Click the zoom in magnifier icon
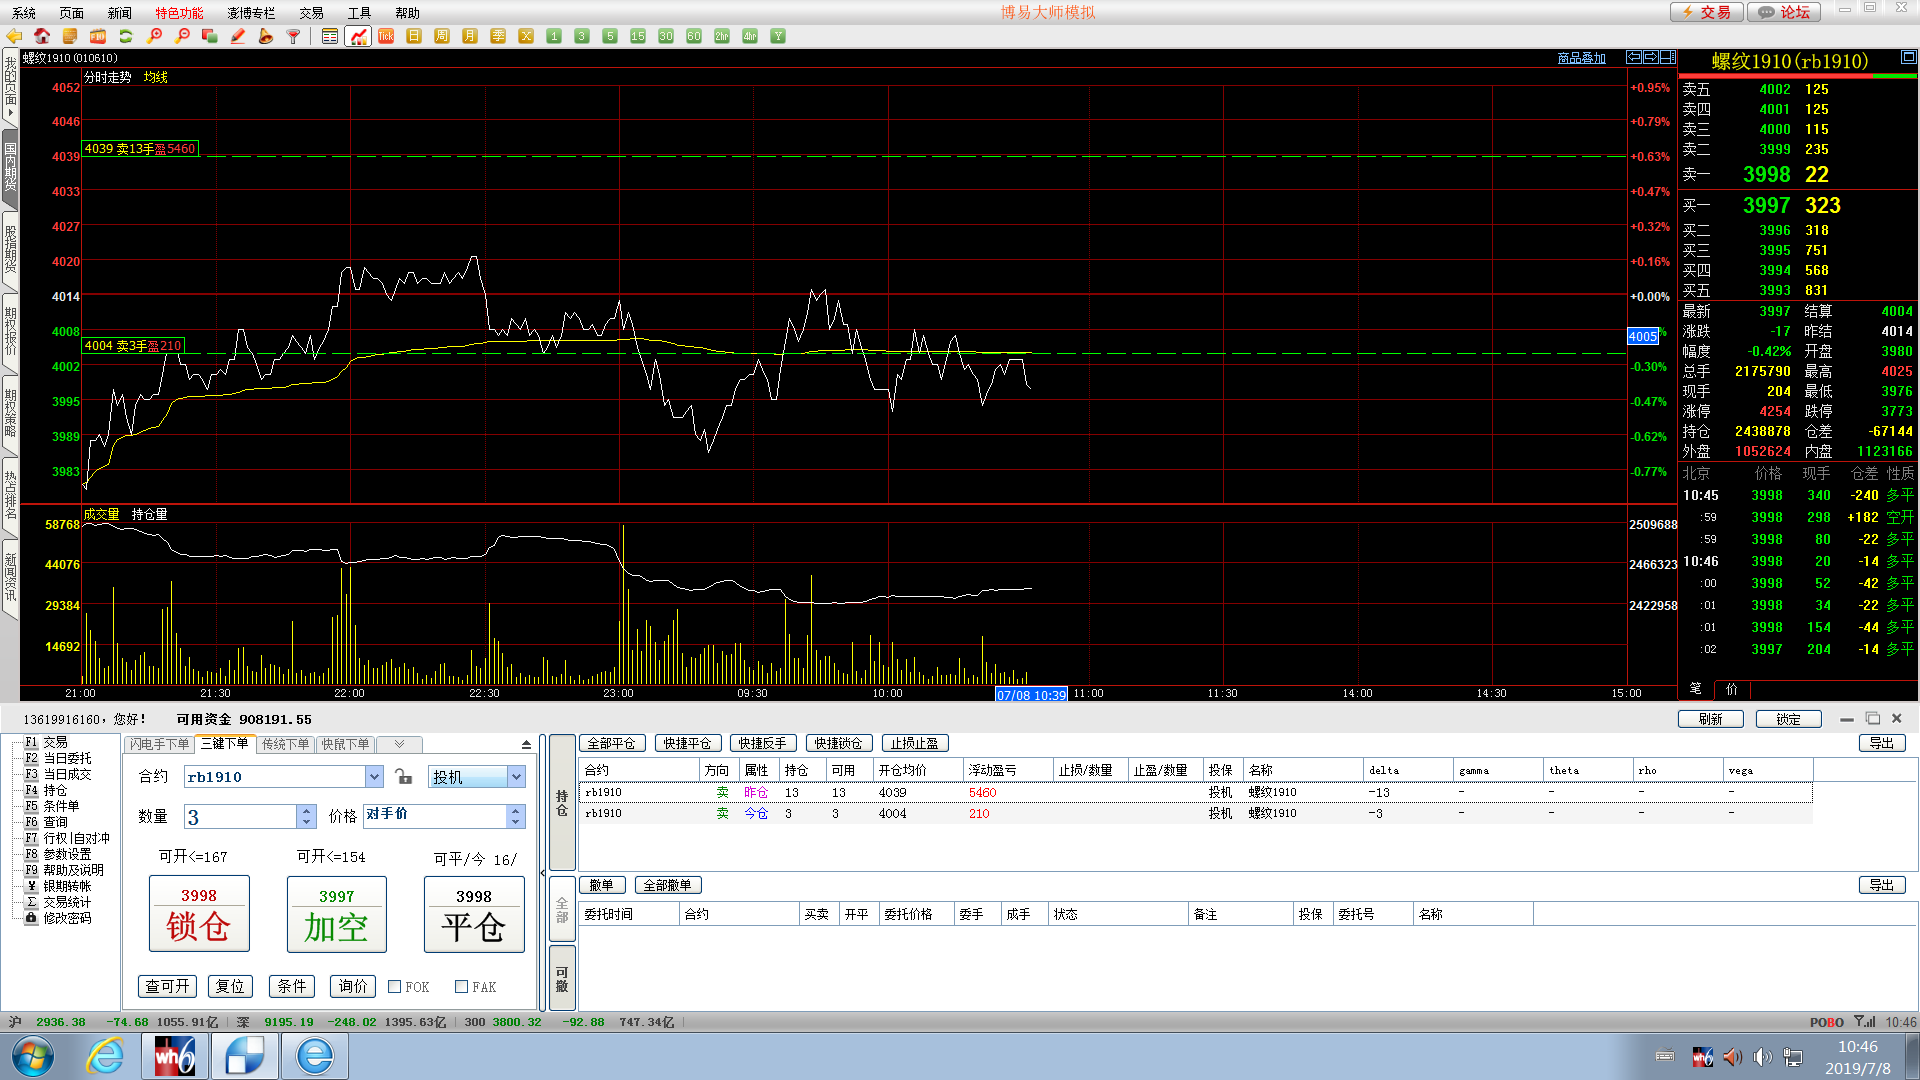1920x1080 pixels. pos(154,36)
